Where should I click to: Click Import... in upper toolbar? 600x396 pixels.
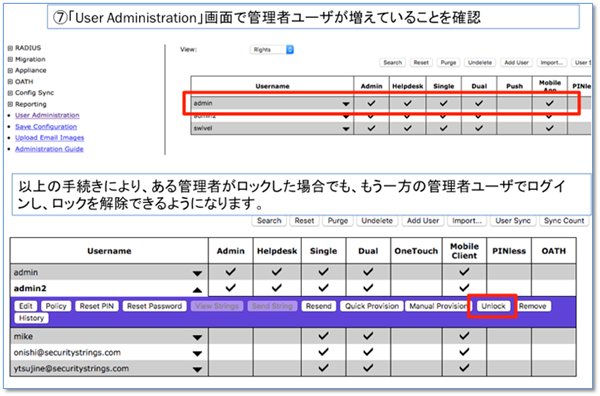pos(551,62)
